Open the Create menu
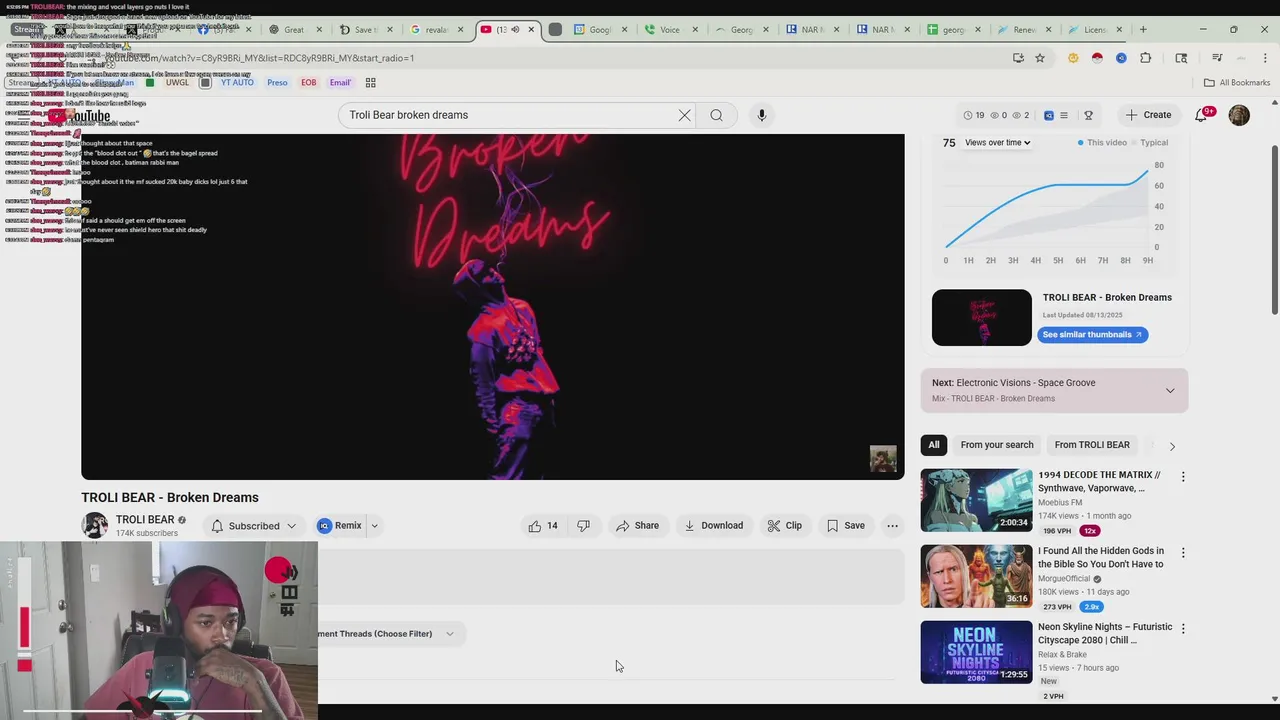The image size is (1280, 720). [1148, 115]
